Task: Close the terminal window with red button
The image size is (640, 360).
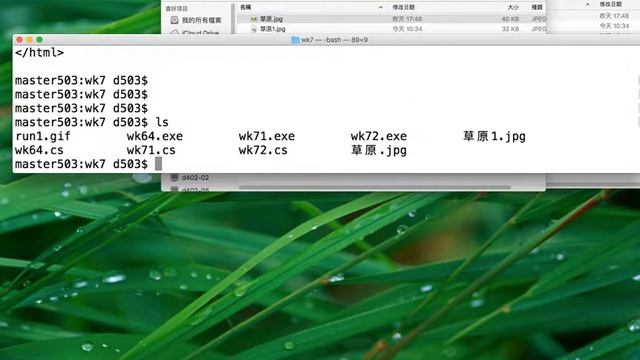Action: point(20,40)
